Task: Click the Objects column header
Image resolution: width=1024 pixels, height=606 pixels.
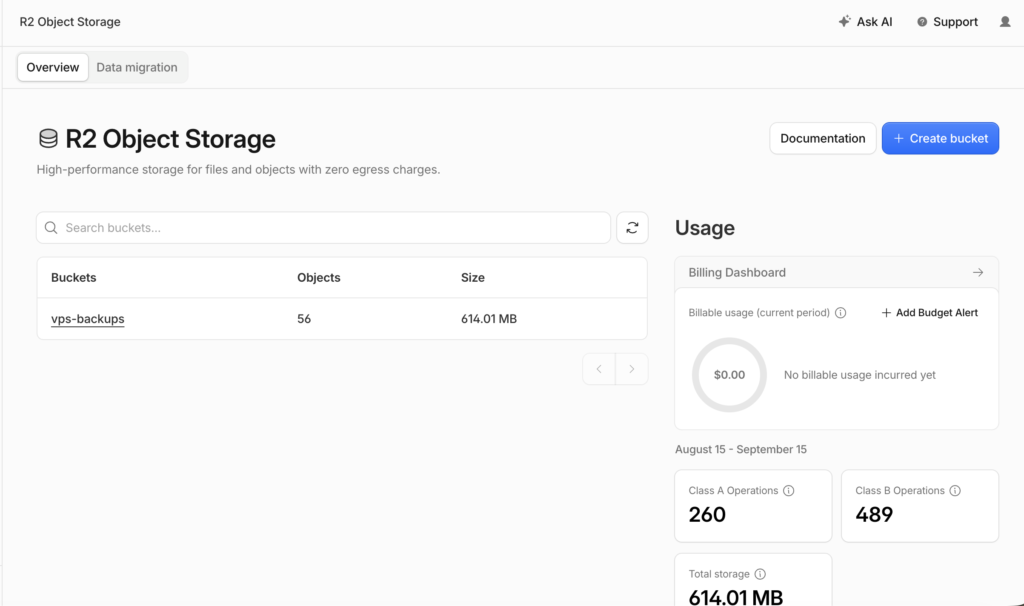Action: click(319, 278)
